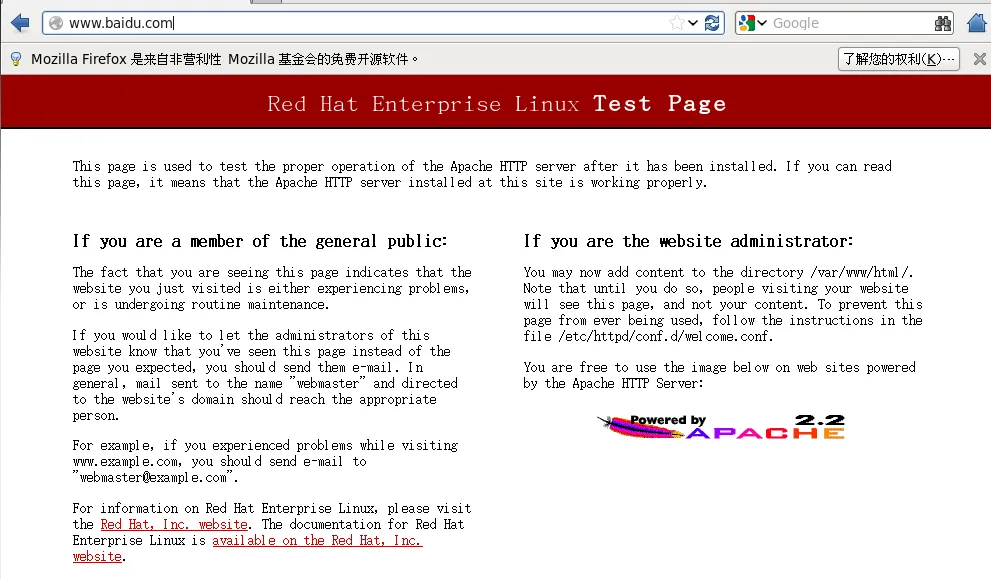This screenshot has width=991, height=579.
Task: Go to the home page
Action: pyautogui.click(x=977, y=23)
